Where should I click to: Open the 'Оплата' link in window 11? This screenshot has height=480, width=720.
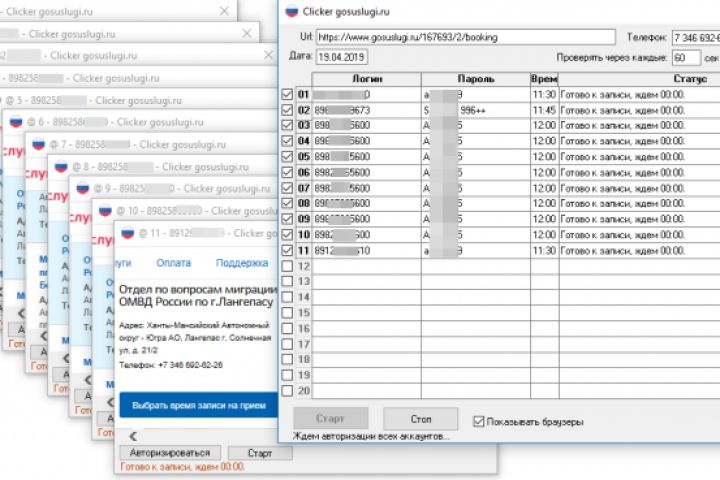[174, 263]
